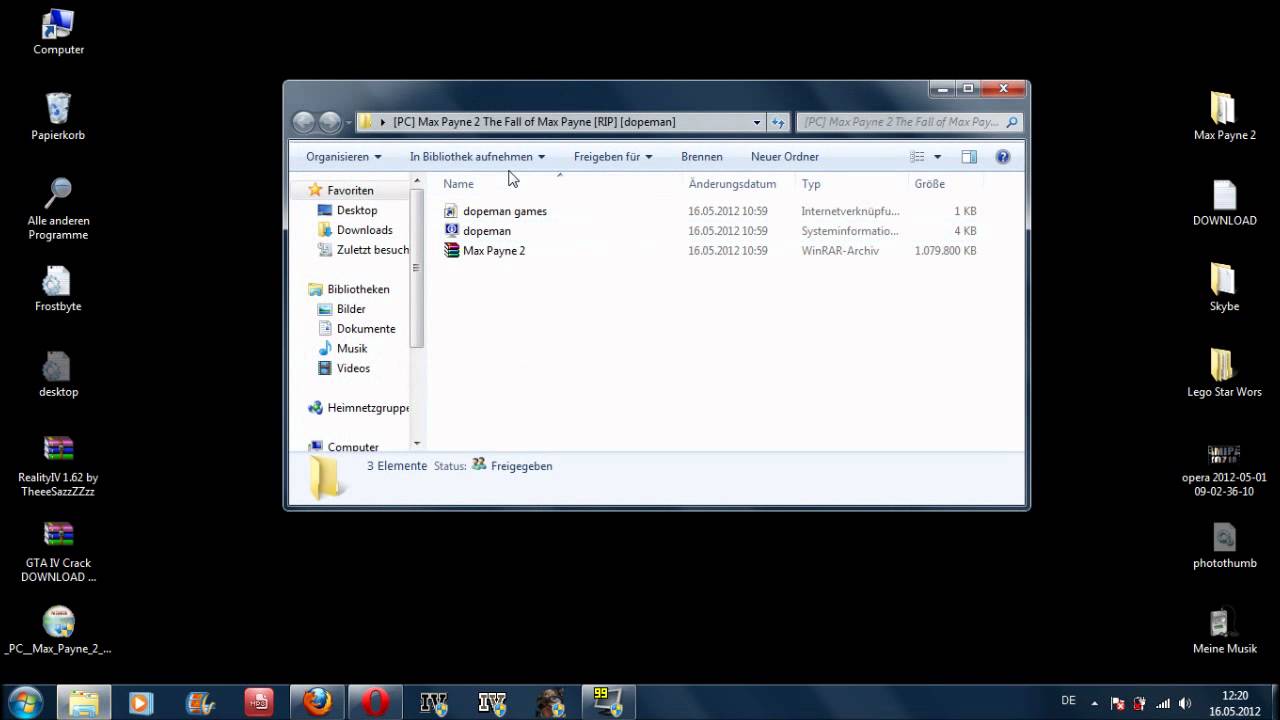Open the In Bibliothek aufnehmen menu

[x=477, y=157]
